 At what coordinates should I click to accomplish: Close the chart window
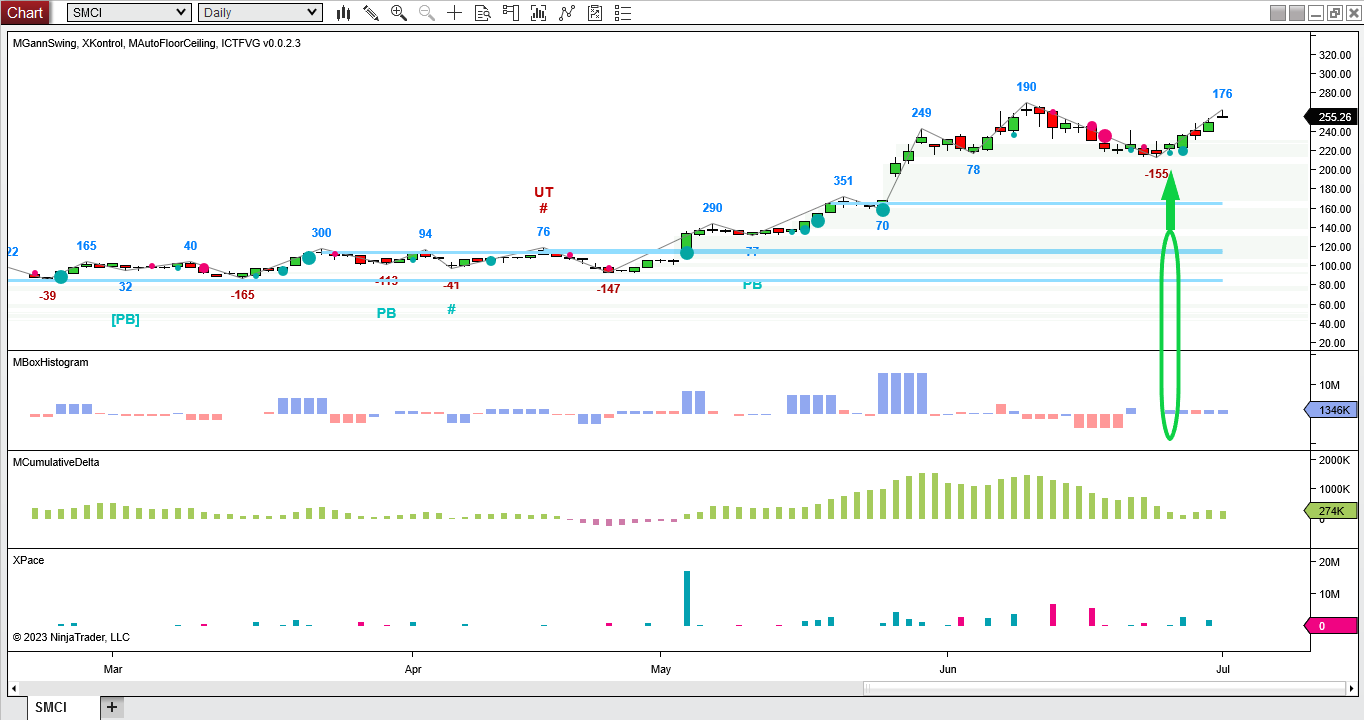(x=1353, y=13)
